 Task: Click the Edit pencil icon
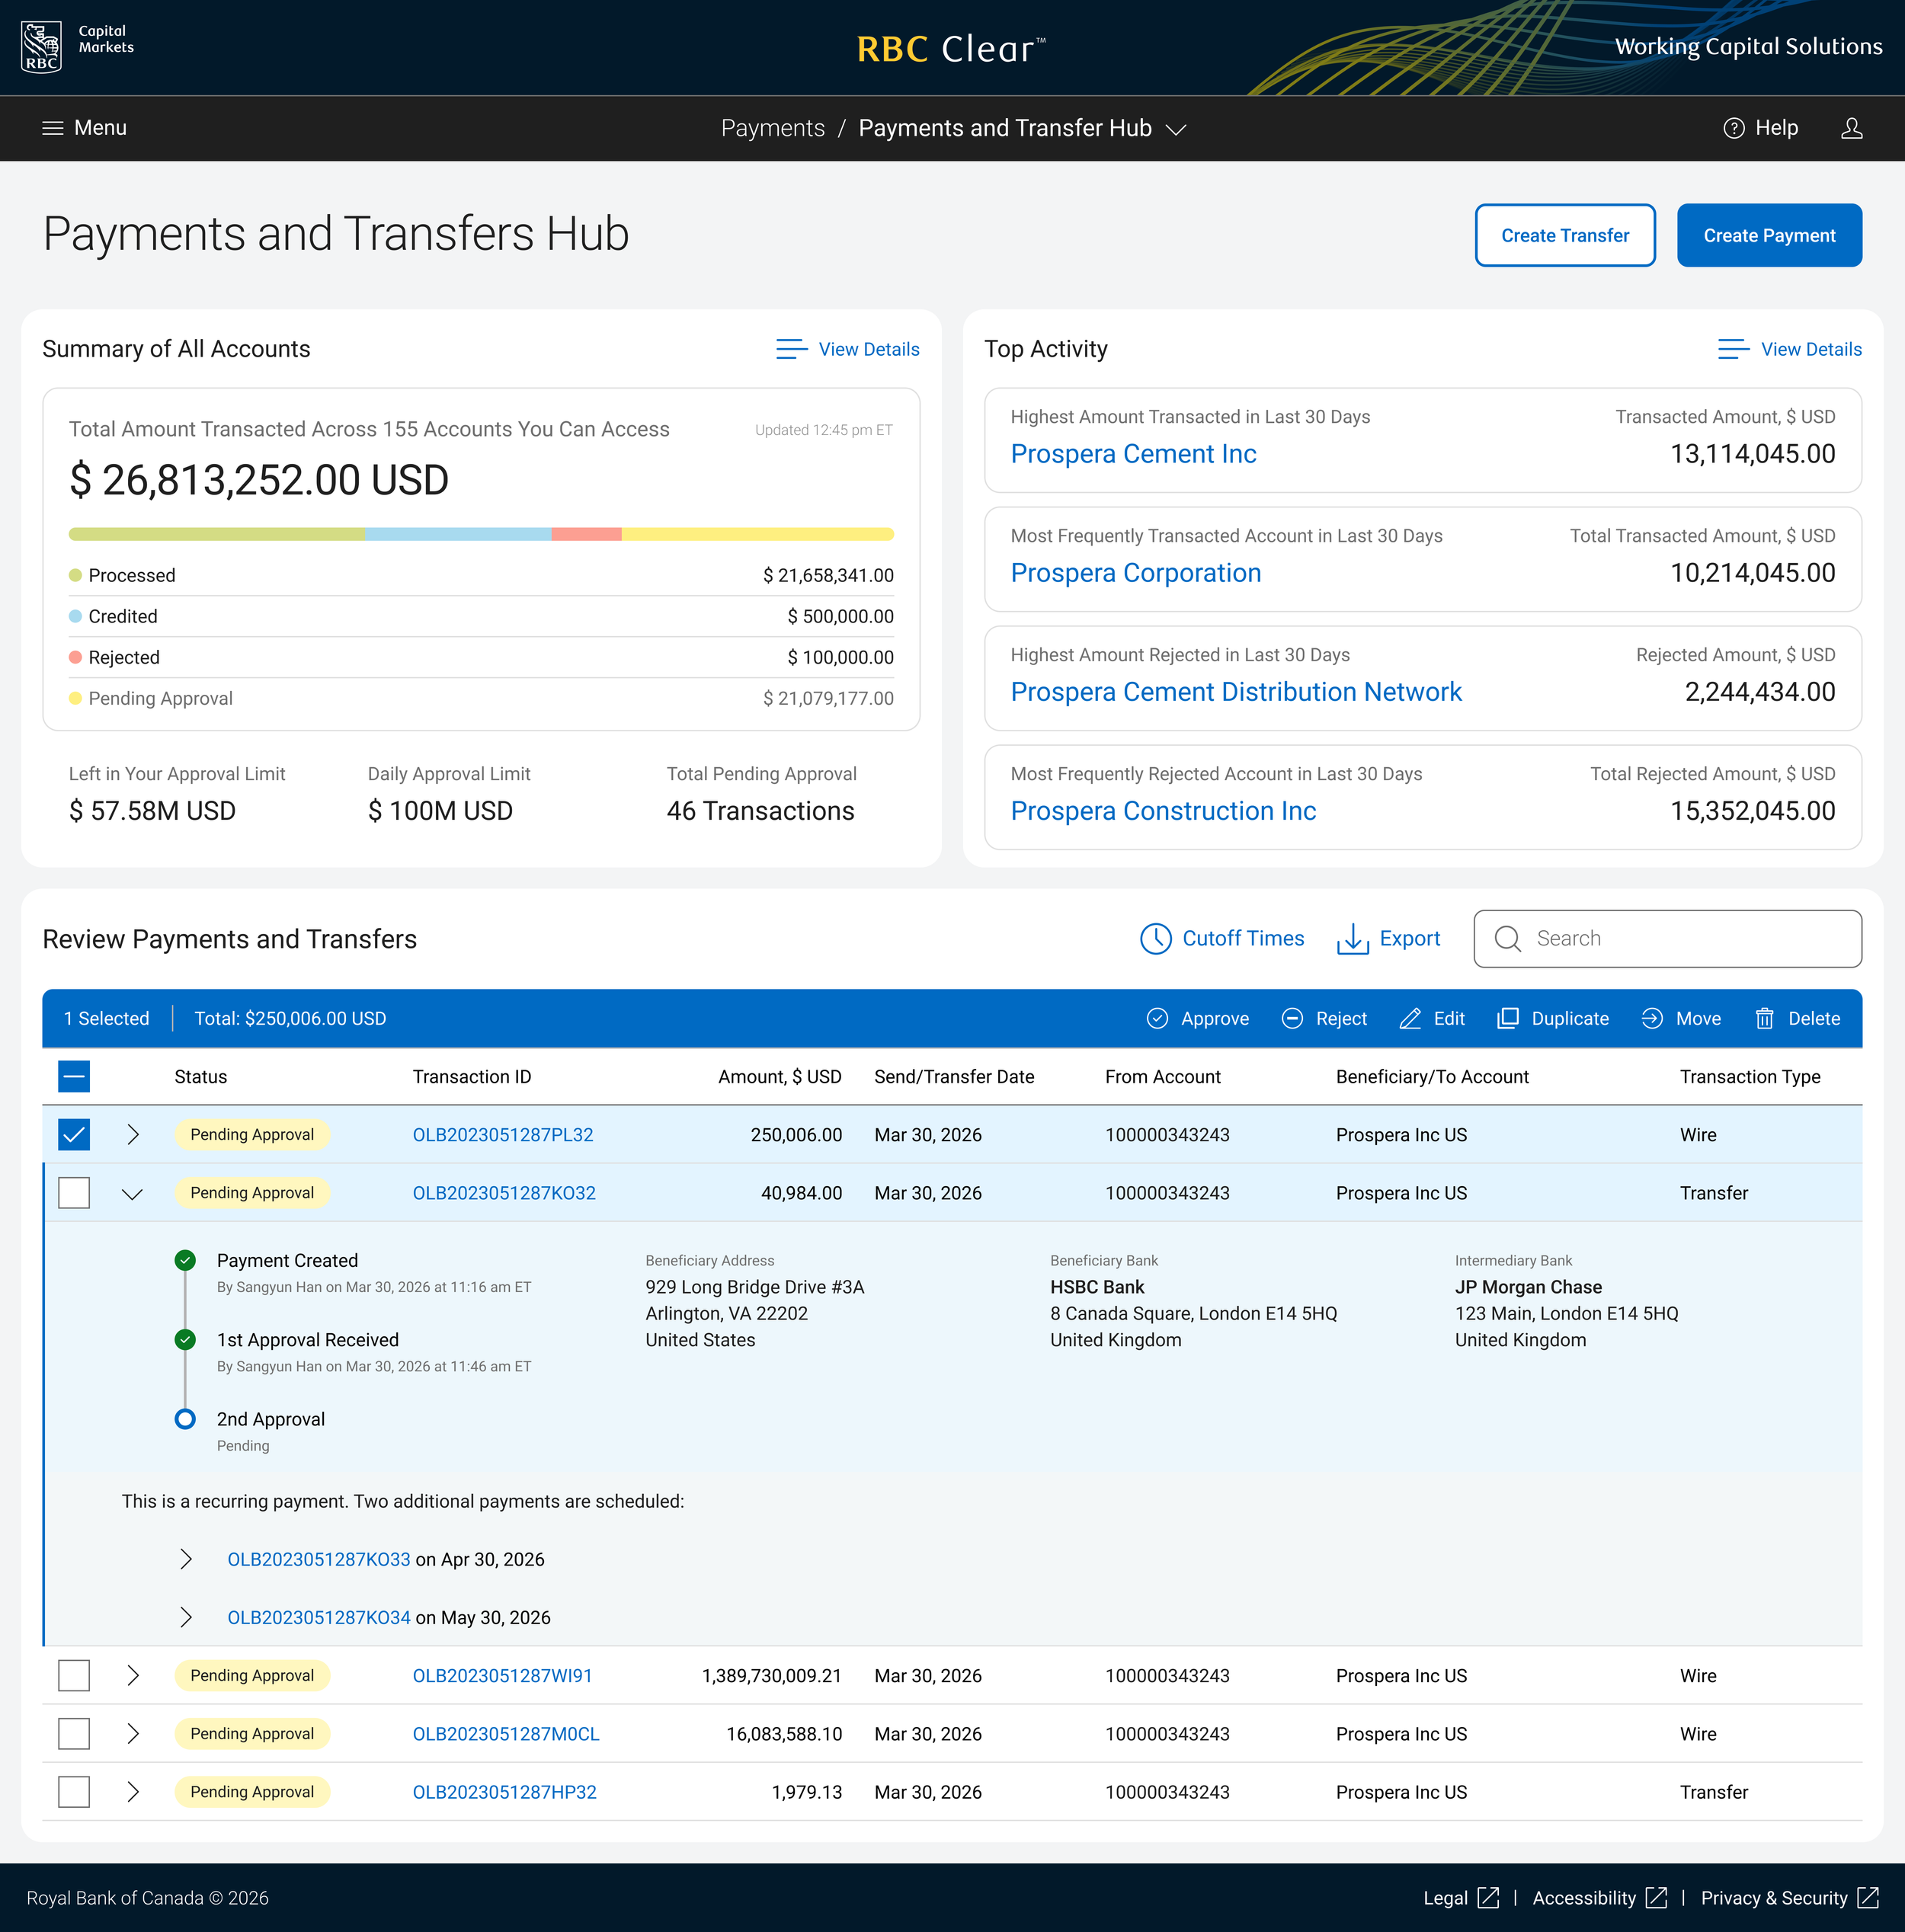pyautogui.click(x=1410, y=1018)
